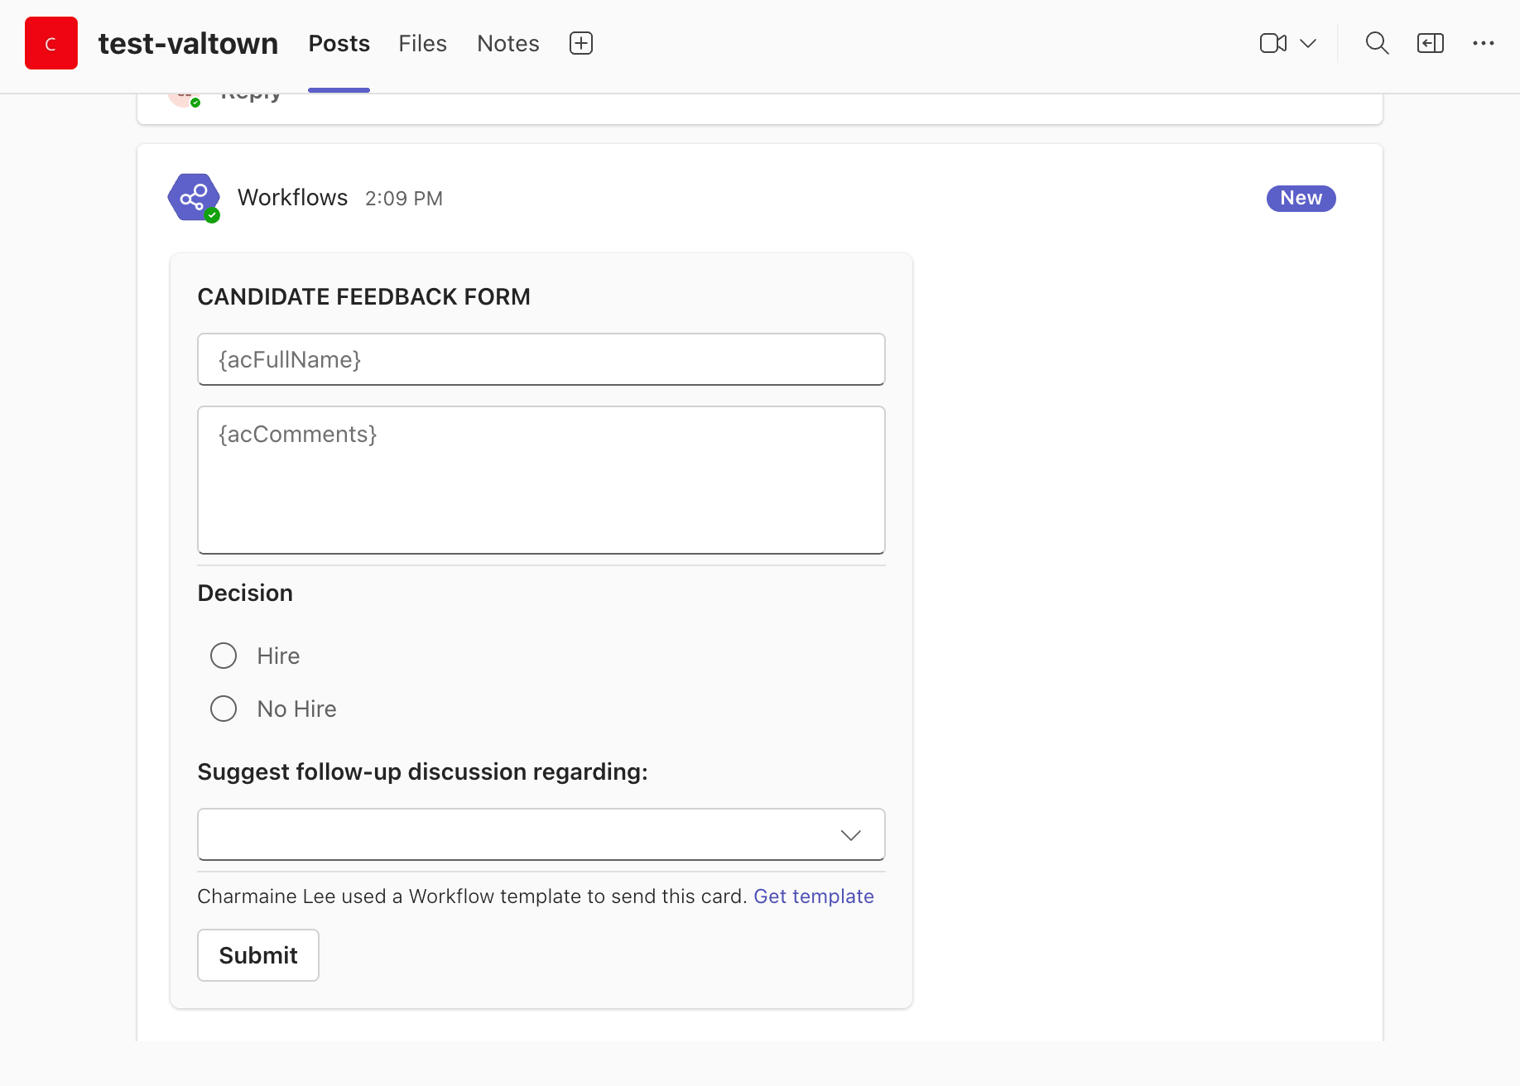Add a new tab with plus icon

point(581,43)
